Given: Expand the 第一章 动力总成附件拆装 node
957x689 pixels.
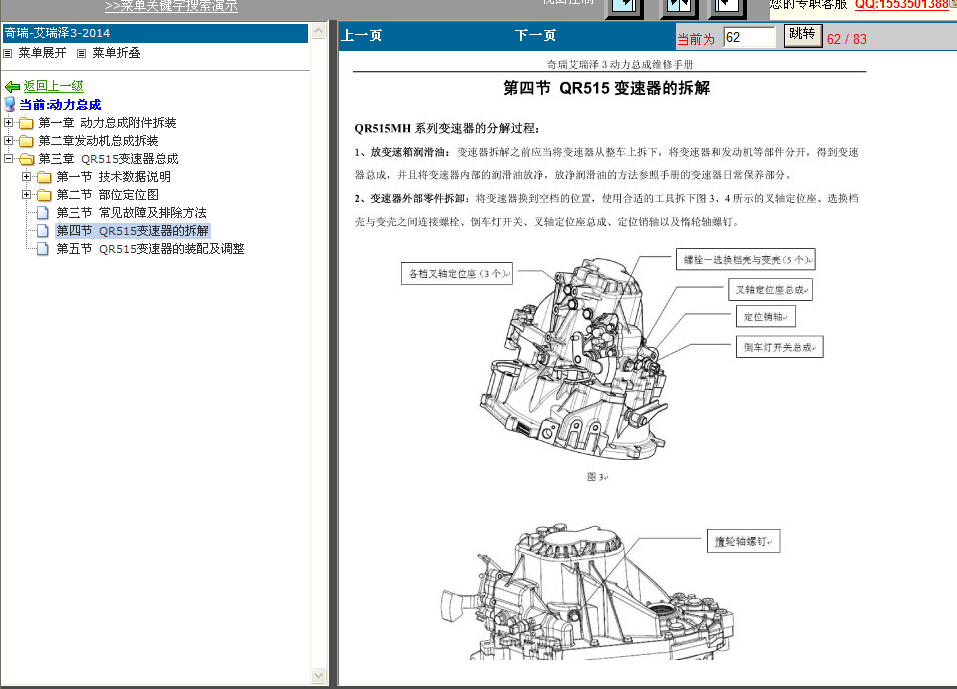Looking at the screenshot, I should tap(9, 123).
